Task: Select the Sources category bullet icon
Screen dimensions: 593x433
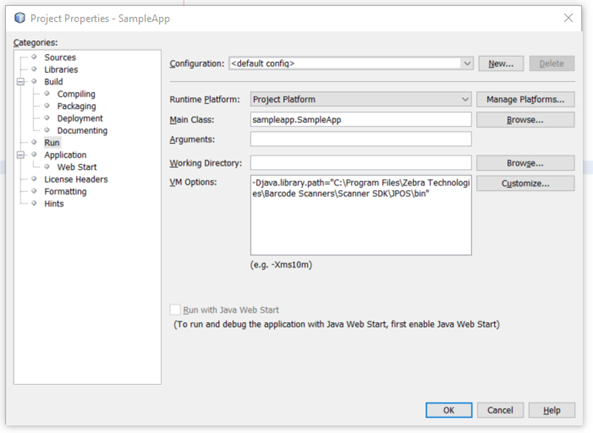Action: pyautogui.click(x=34, y=57)
